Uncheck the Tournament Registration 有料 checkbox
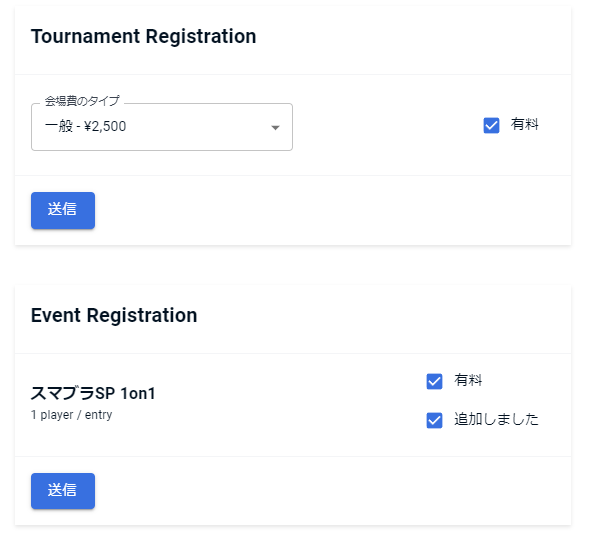Viewport: 605px width, 546px height. pyautogui.click(x=491, y=125)
